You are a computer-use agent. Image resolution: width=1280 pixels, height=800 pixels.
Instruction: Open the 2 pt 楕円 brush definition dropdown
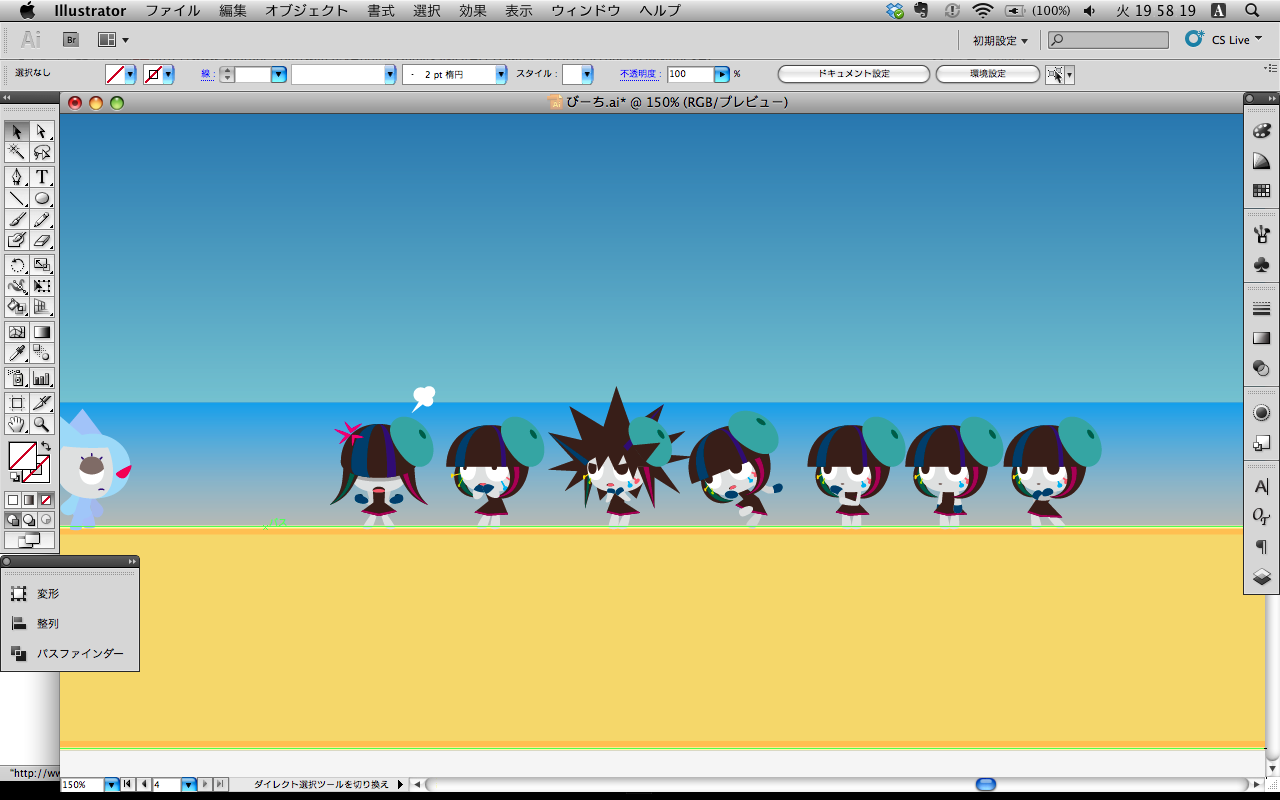pos(501,74)
